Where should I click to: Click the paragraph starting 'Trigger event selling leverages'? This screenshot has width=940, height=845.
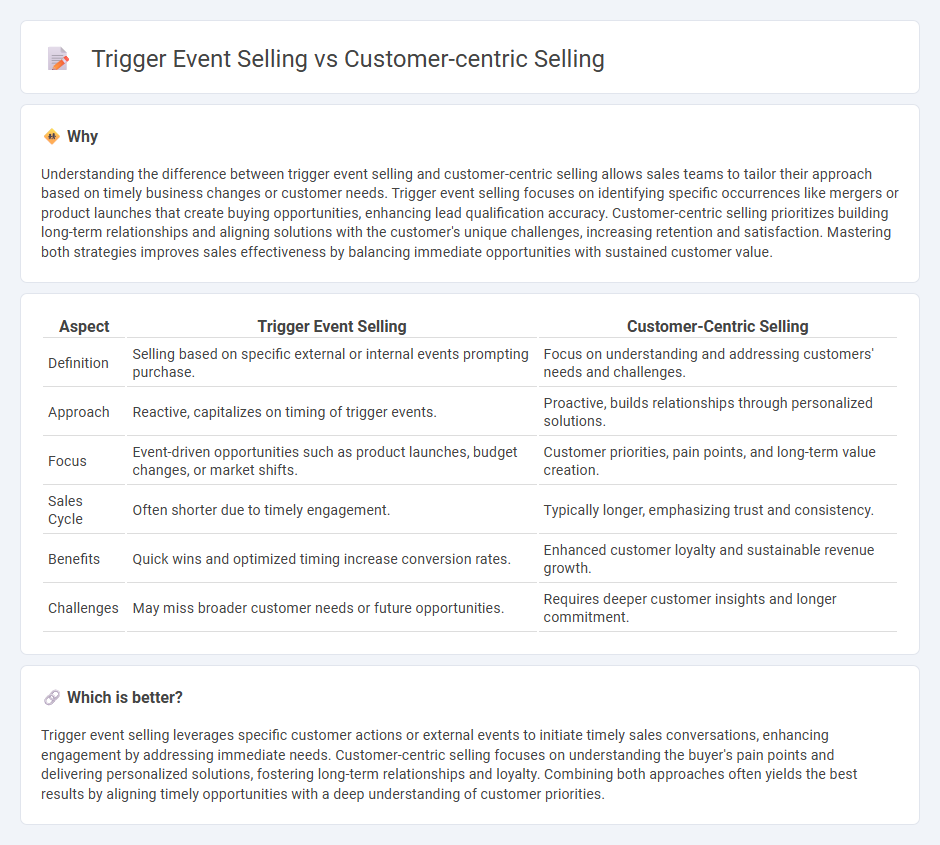click(x=450, y=765)
